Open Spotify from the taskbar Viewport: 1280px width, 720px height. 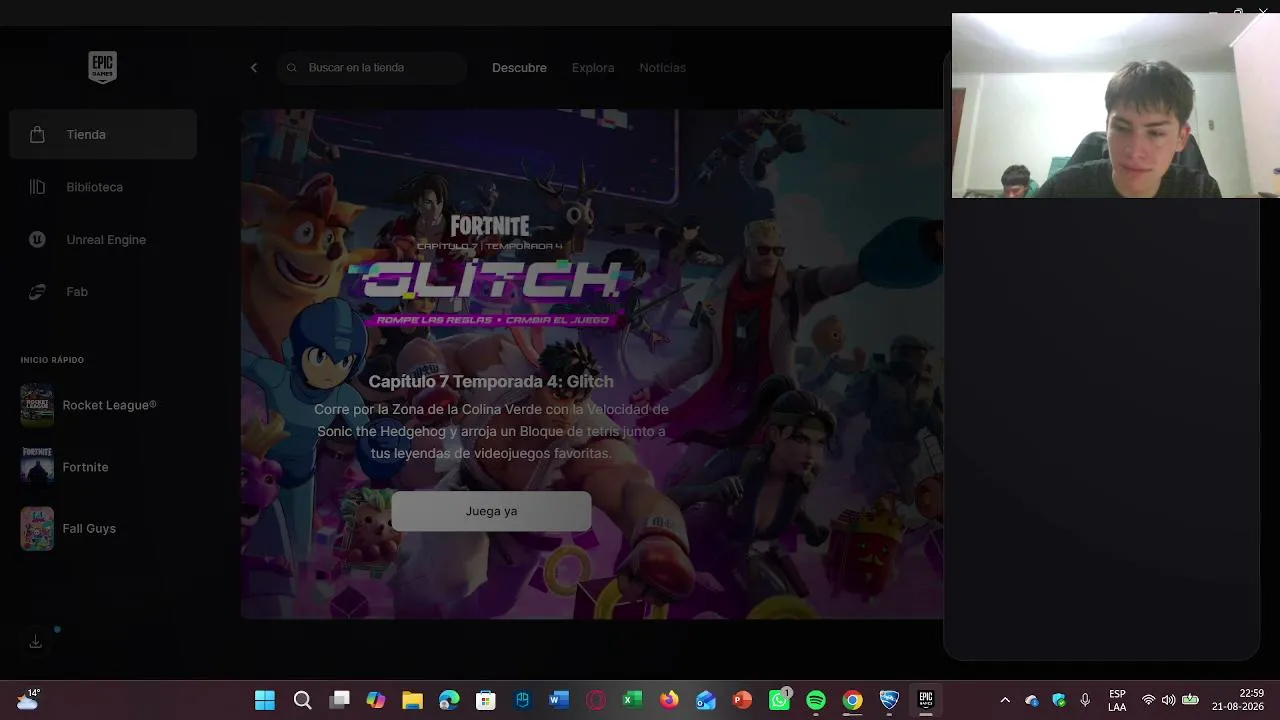pos(816,700)
